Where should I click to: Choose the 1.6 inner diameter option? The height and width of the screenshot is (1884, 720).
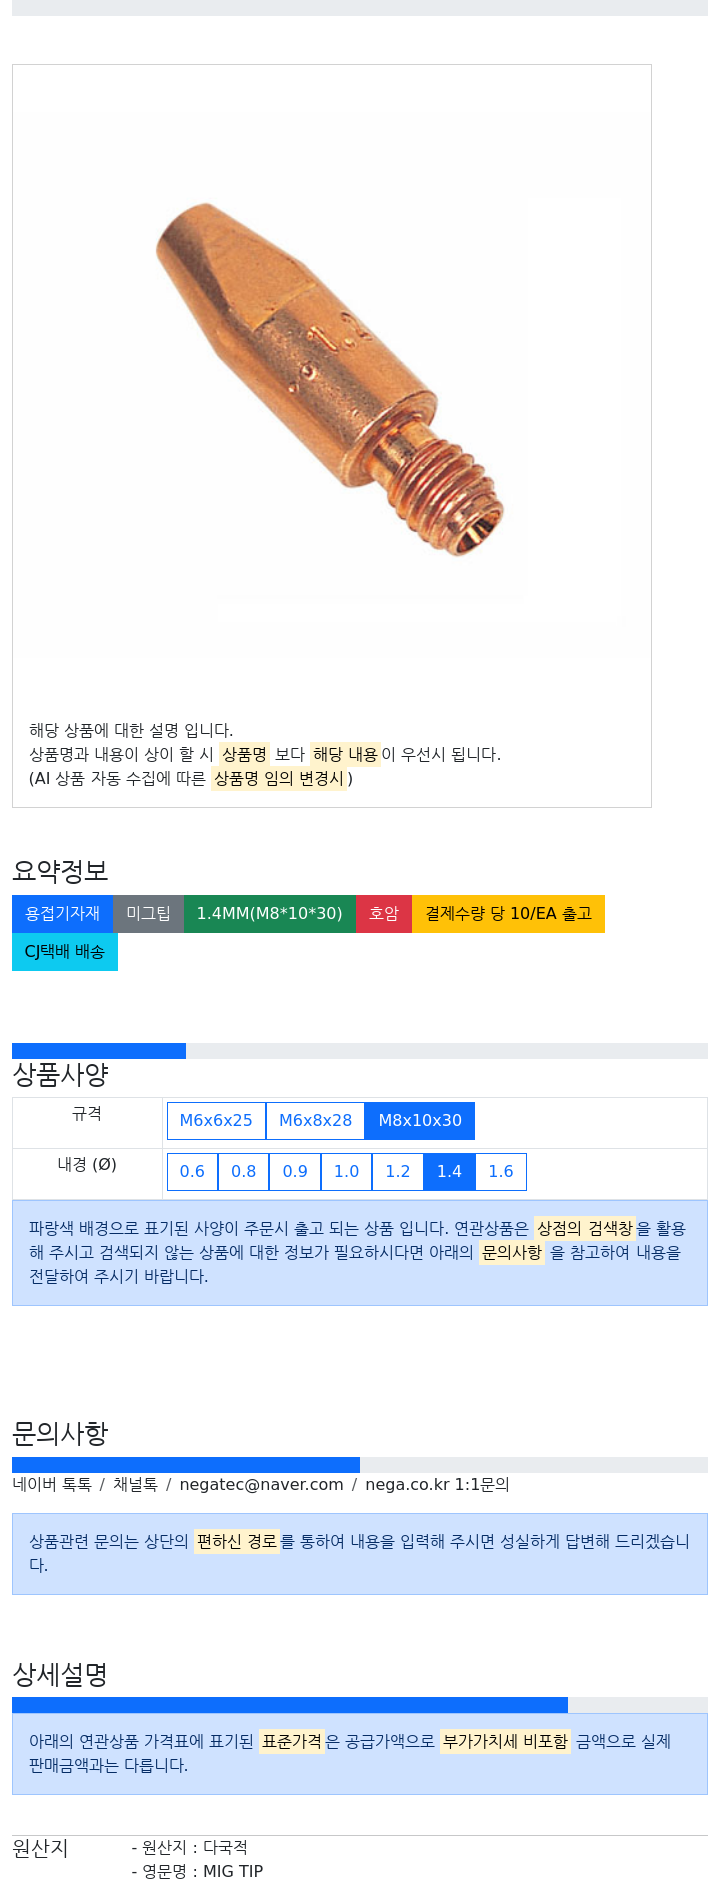click(x=501, y=1172)
